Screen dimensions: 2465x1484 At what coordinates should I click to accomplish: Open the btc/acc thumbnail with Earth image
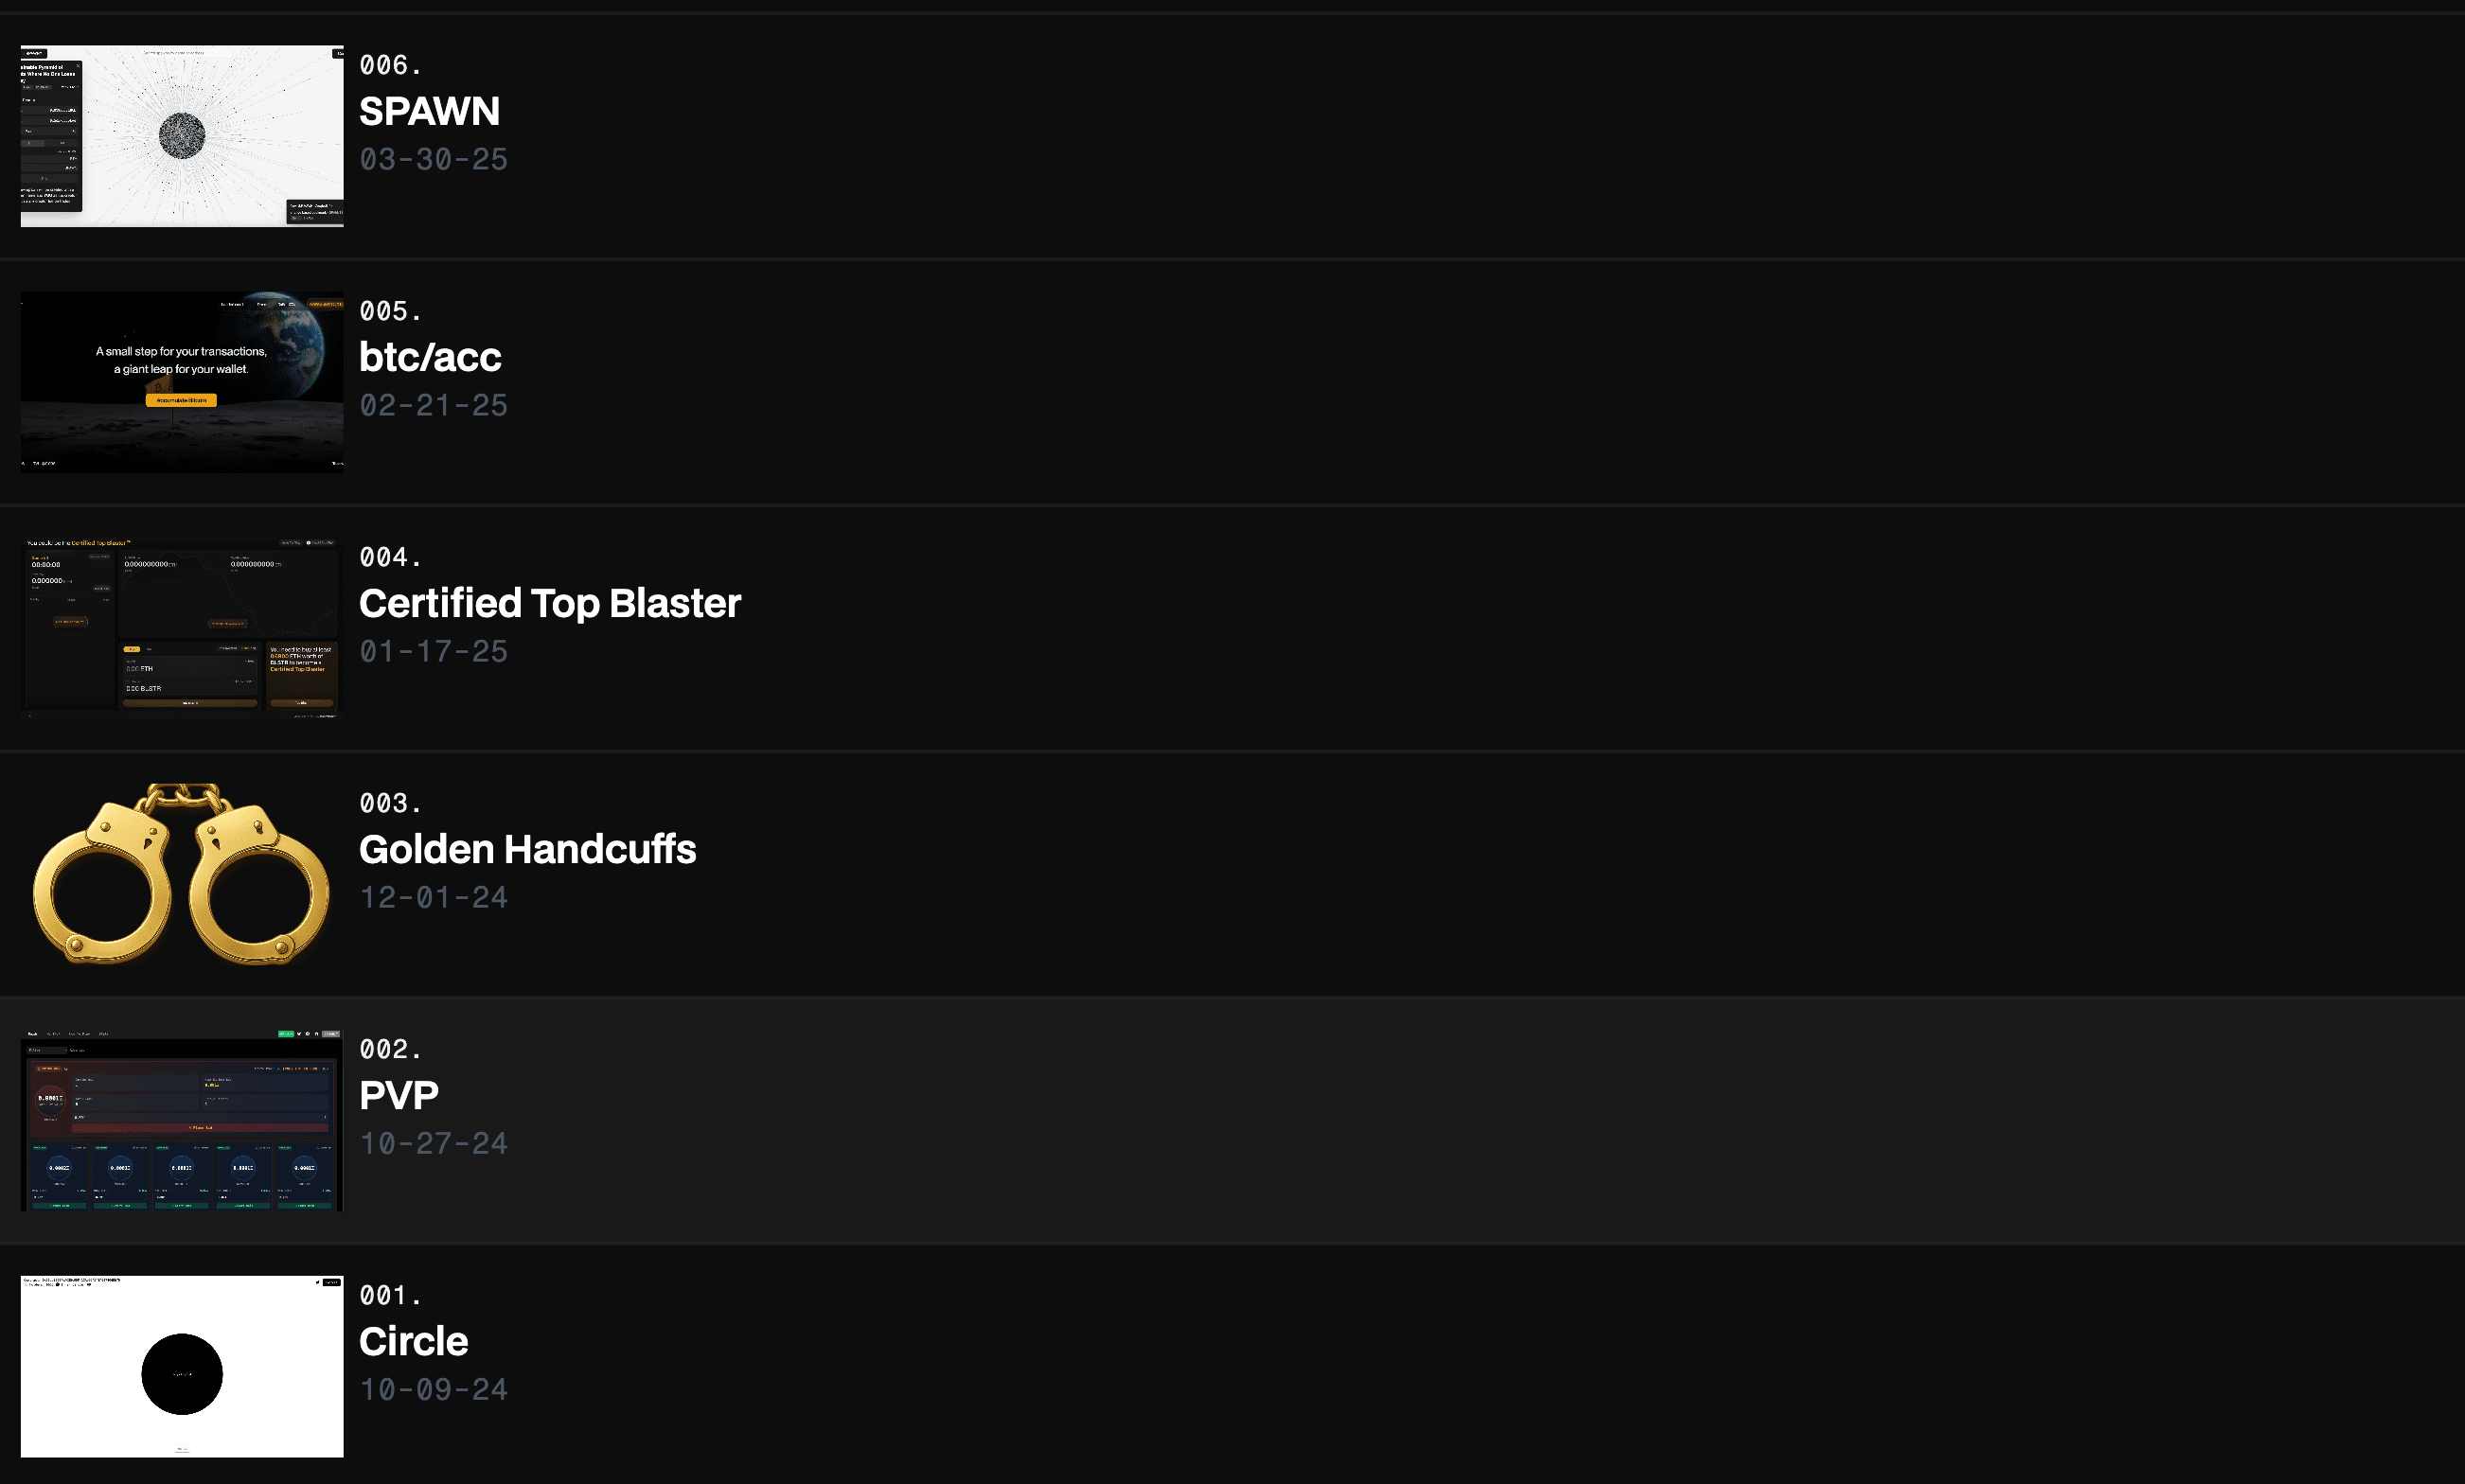(x=182, y=381)
